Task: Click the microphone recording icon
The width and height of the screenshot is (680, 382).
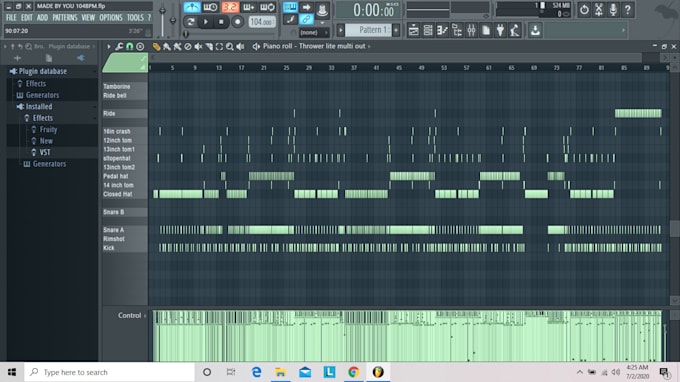Action: (x=613, y=10)
